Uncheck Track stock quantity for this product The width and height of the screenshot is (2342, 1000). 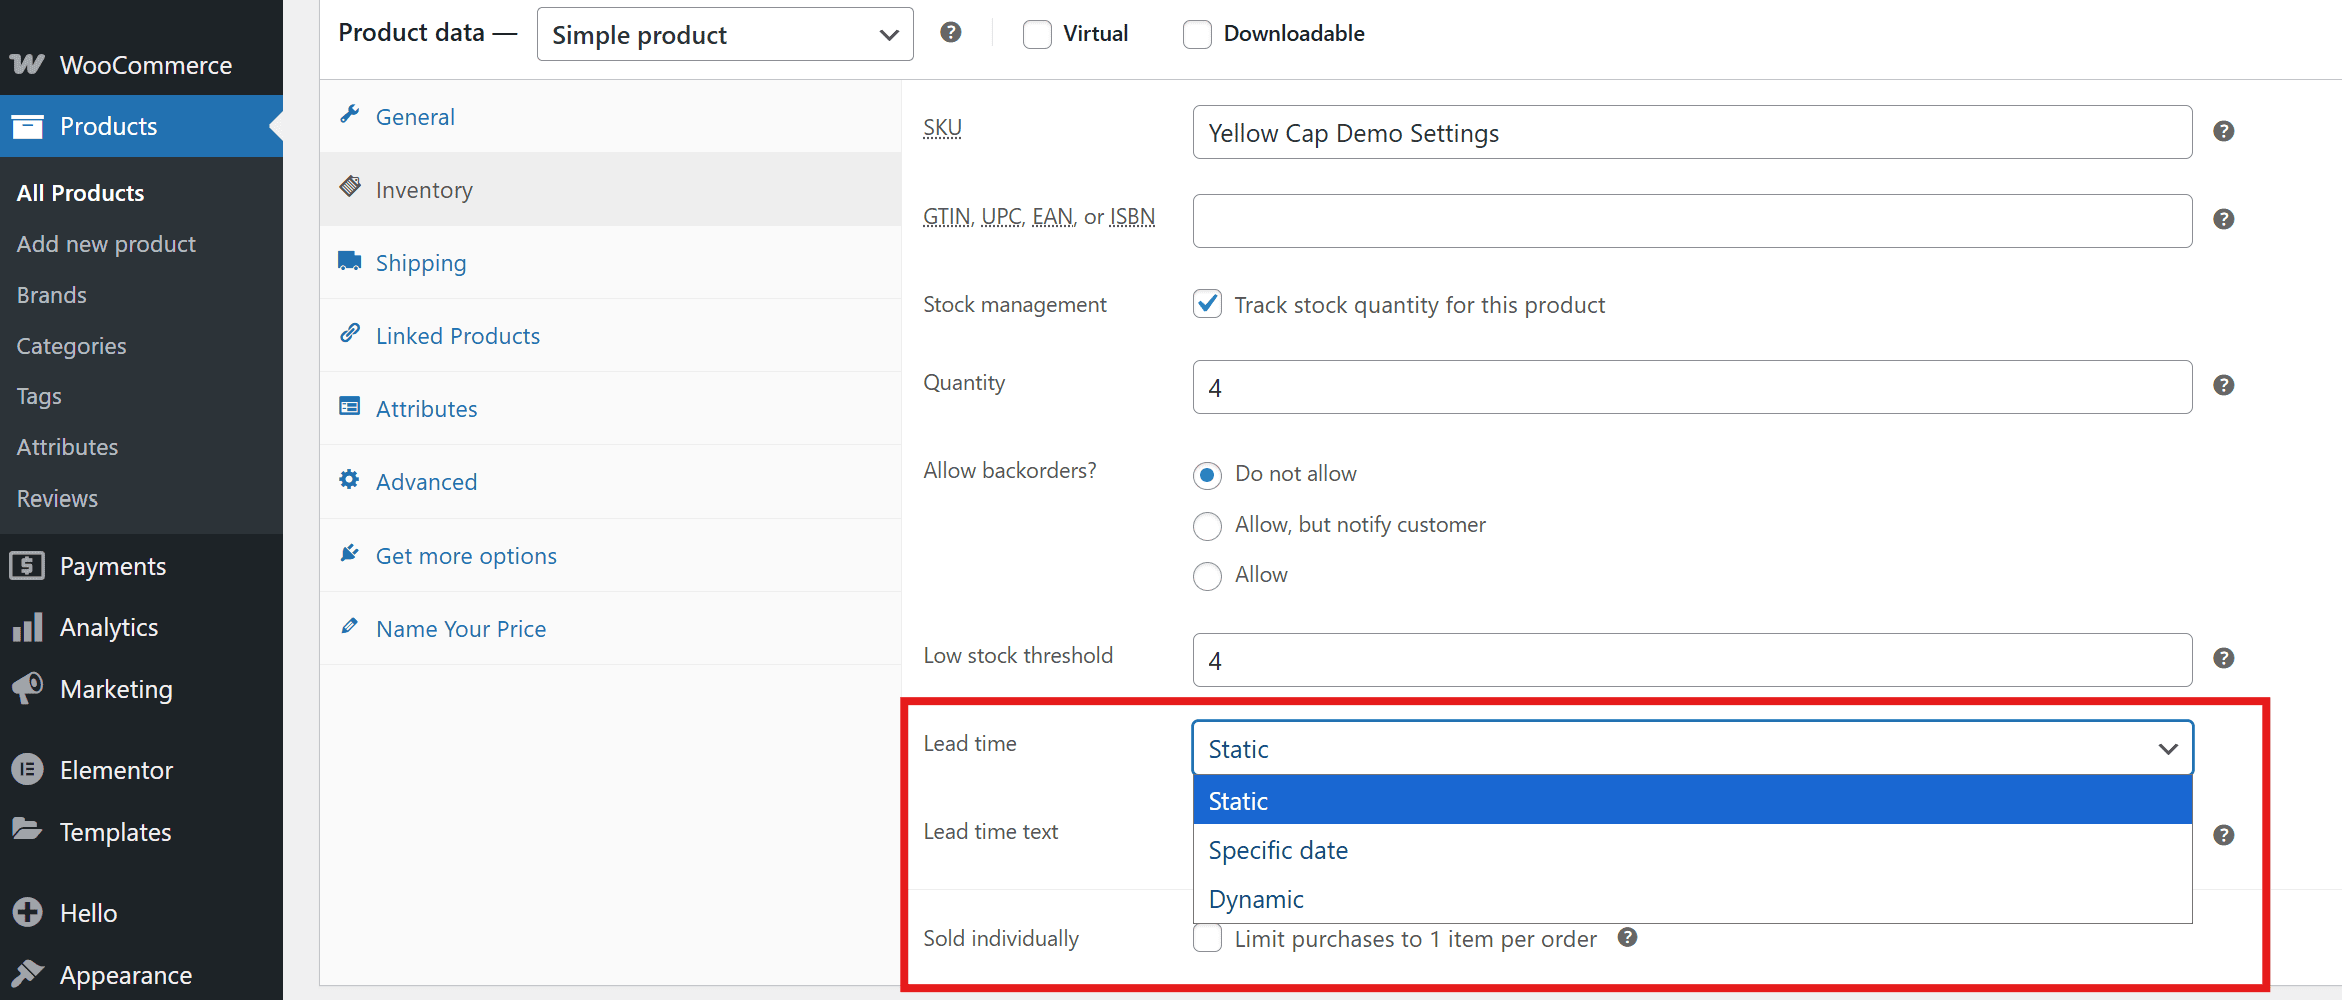tap(1207, 303)
